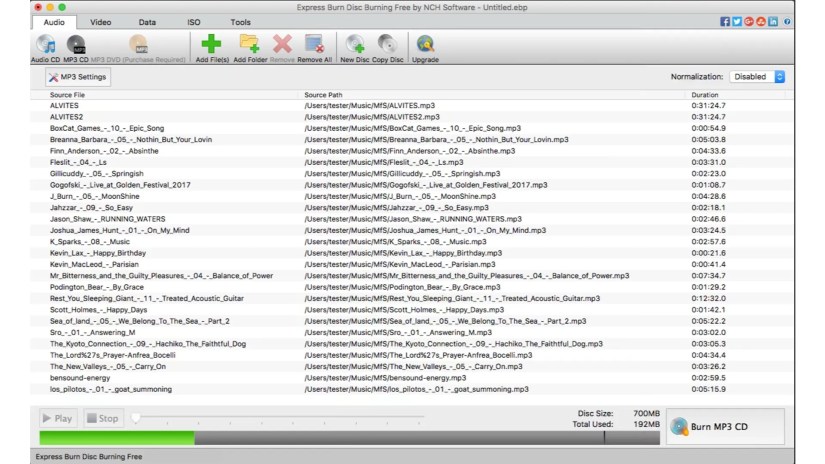This screenshot has height=464, width=825.
Task: Select BoxCat_Games_-_10_-_Epic_Song row
Action: [x=412, y=128]
